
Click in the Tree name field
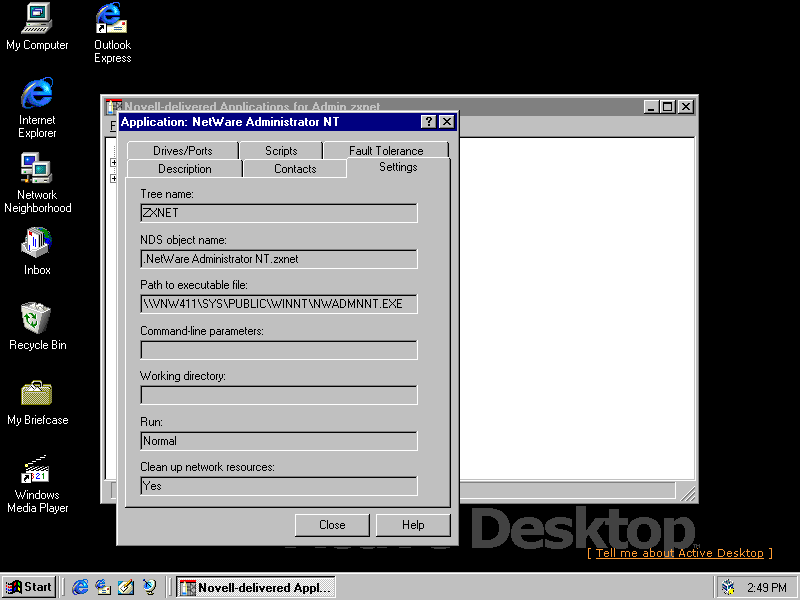point(279,213)
